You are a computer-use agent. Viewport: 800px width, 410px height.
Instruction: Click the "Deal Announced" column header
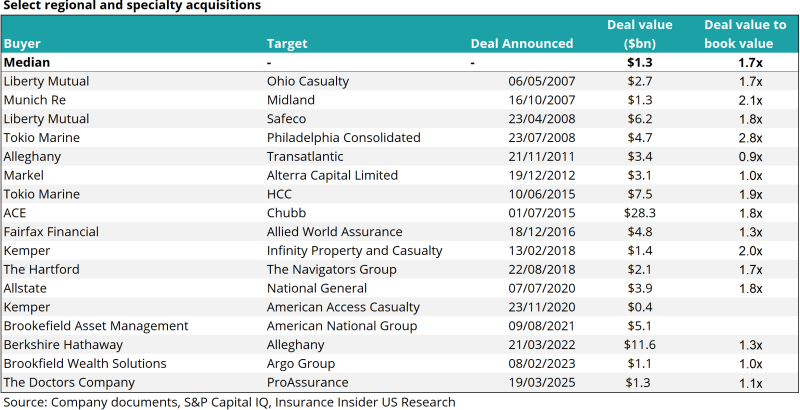point(522,43)
